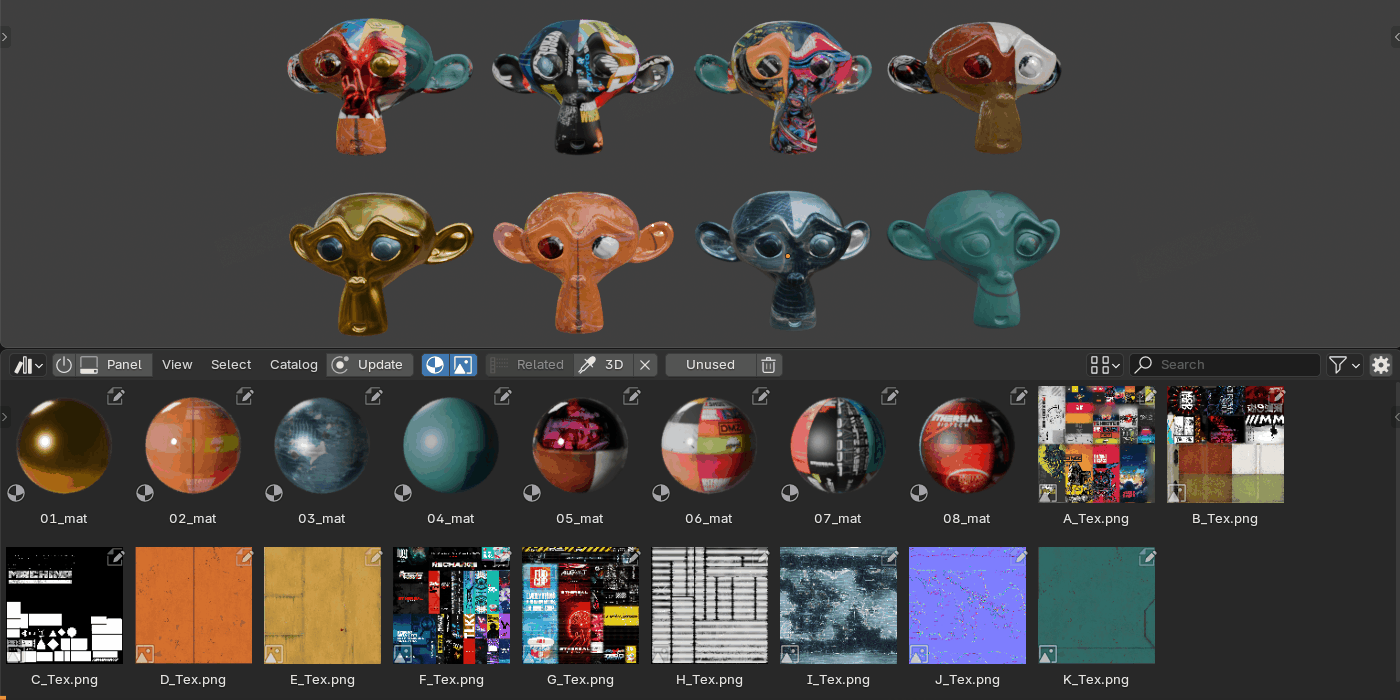Click the edit icon on 05_mat
The width and height of the screenshot is (1400, 700).
[x=632, y=396]
